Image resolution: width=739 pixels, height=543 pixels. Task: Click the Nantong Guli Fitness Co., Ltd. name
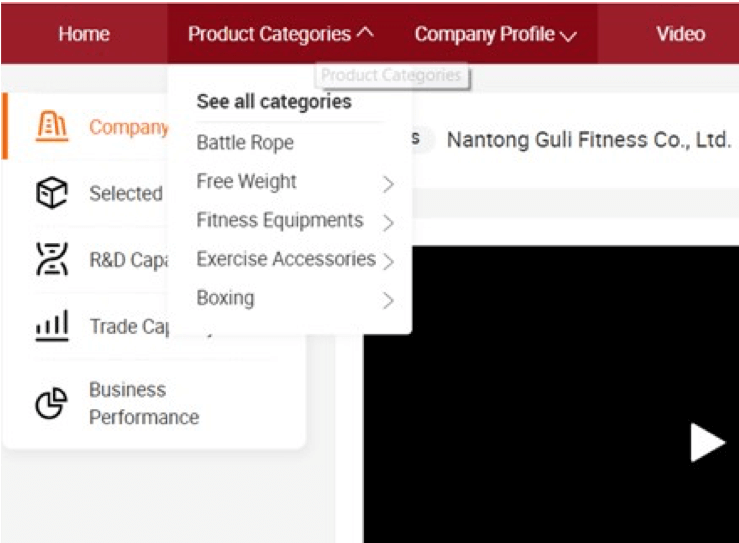pos(589,140)
